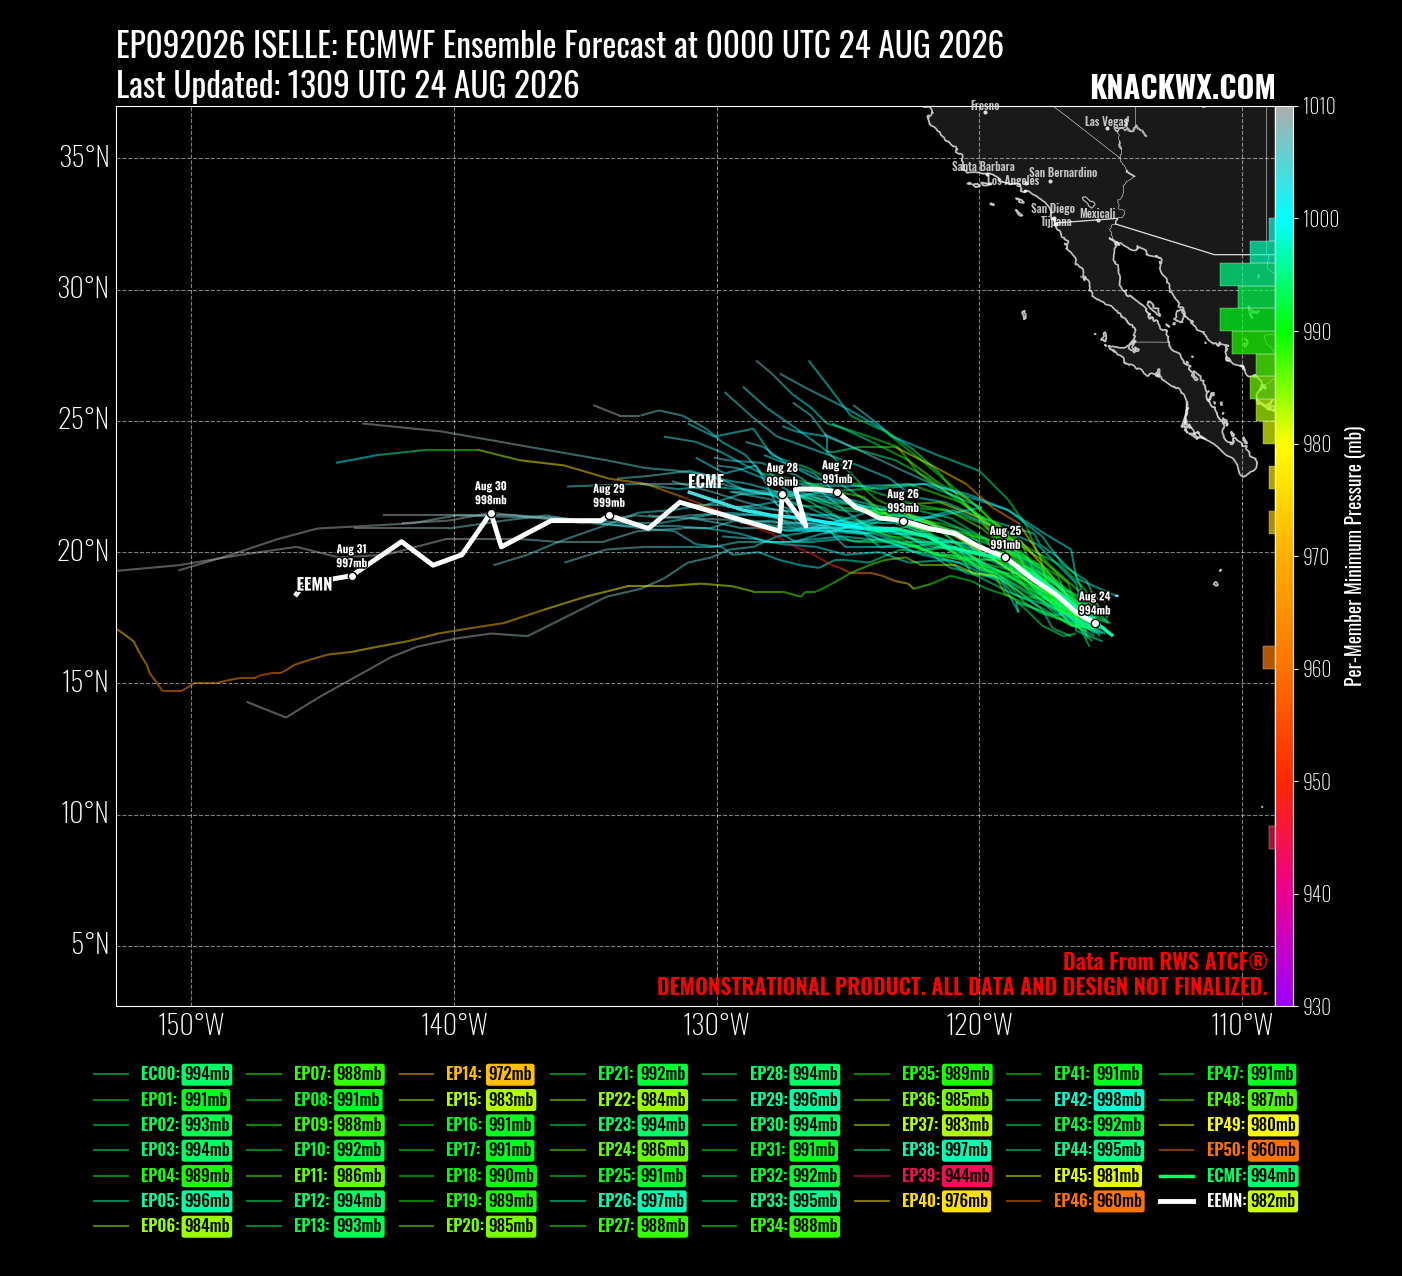The height and width of the screenshot is (1276, 1402).
Task: Select the EP40 976mb legend badge
Action: click(x=966, y=1201)
